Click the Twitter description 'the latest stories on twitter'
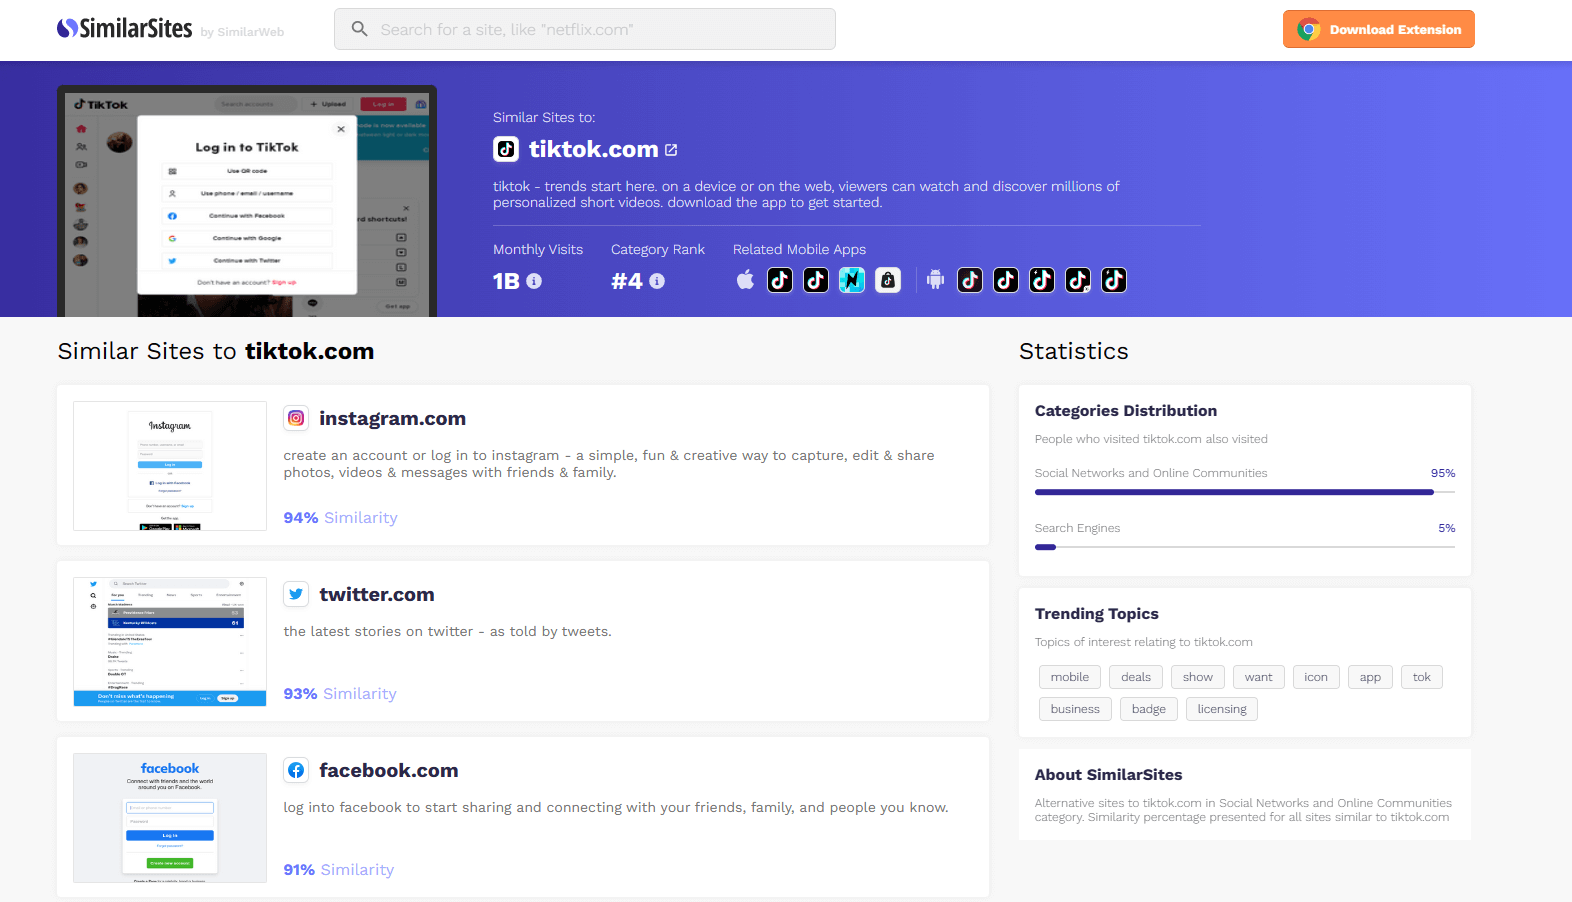The image size is (1572, 902). click(x=447, y=631)
